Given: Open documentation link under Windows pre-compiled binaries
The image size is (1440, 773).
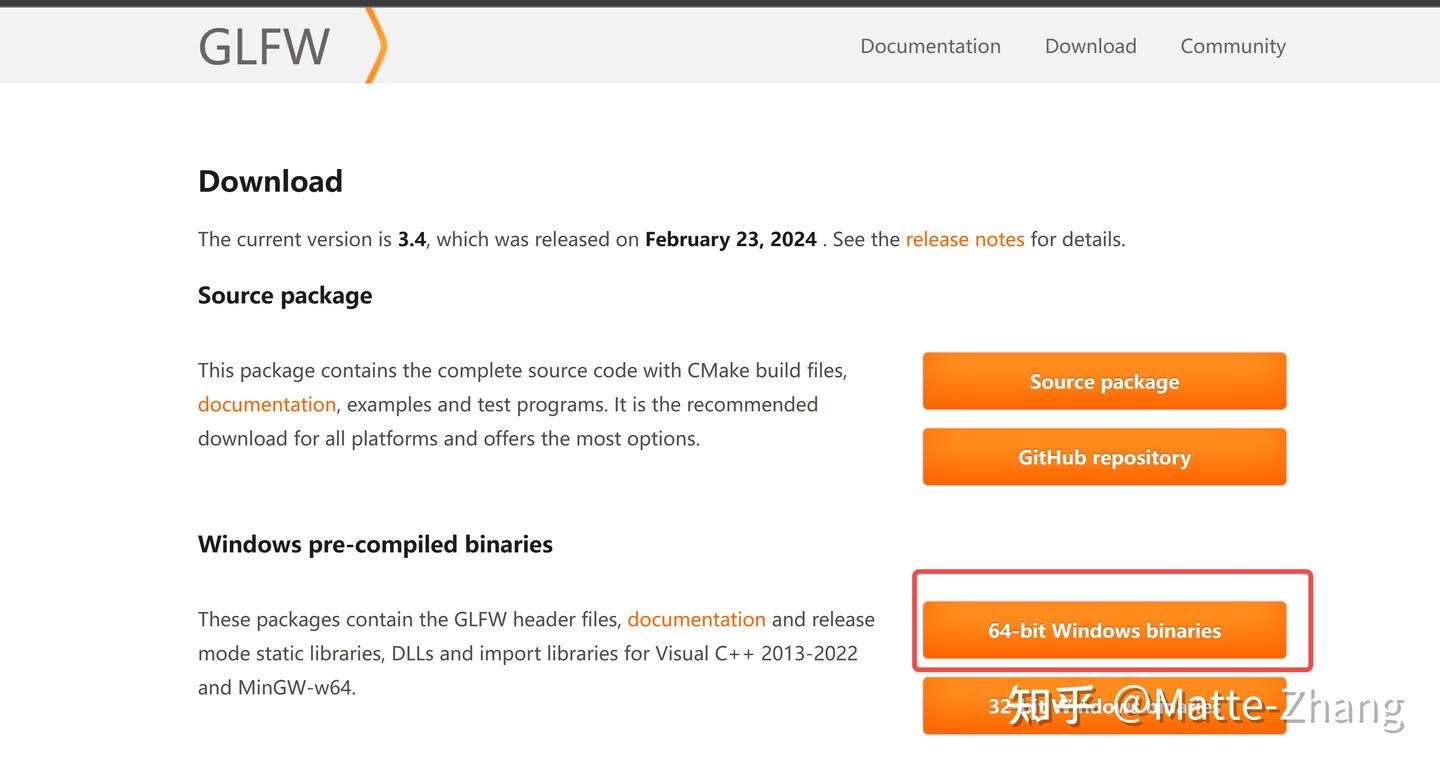Looking at the screenshot, I should pyautogui.click(x=697, y=619).
